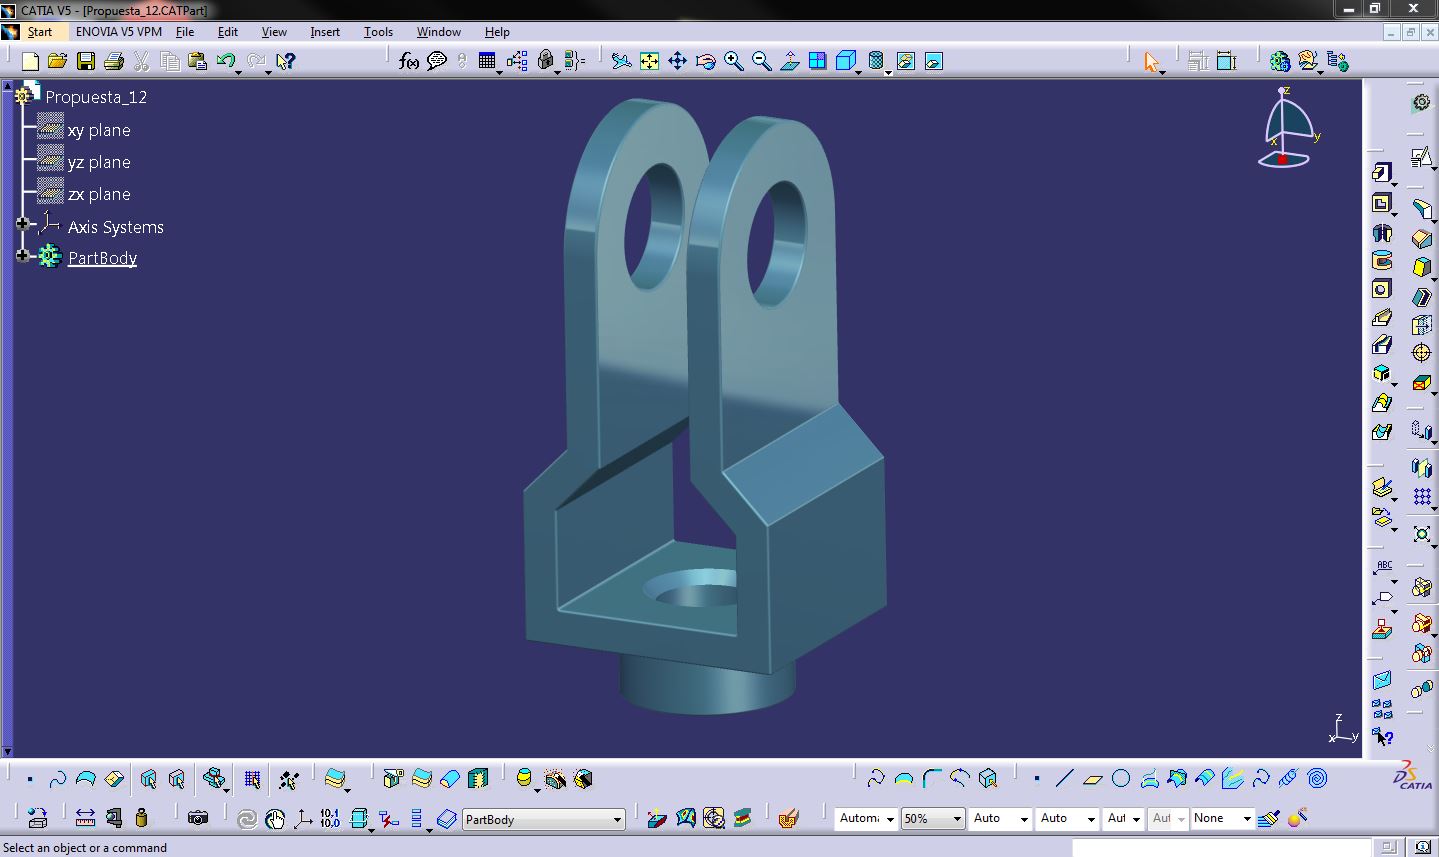Click the Measure Between ruler icon

point(85,818)
